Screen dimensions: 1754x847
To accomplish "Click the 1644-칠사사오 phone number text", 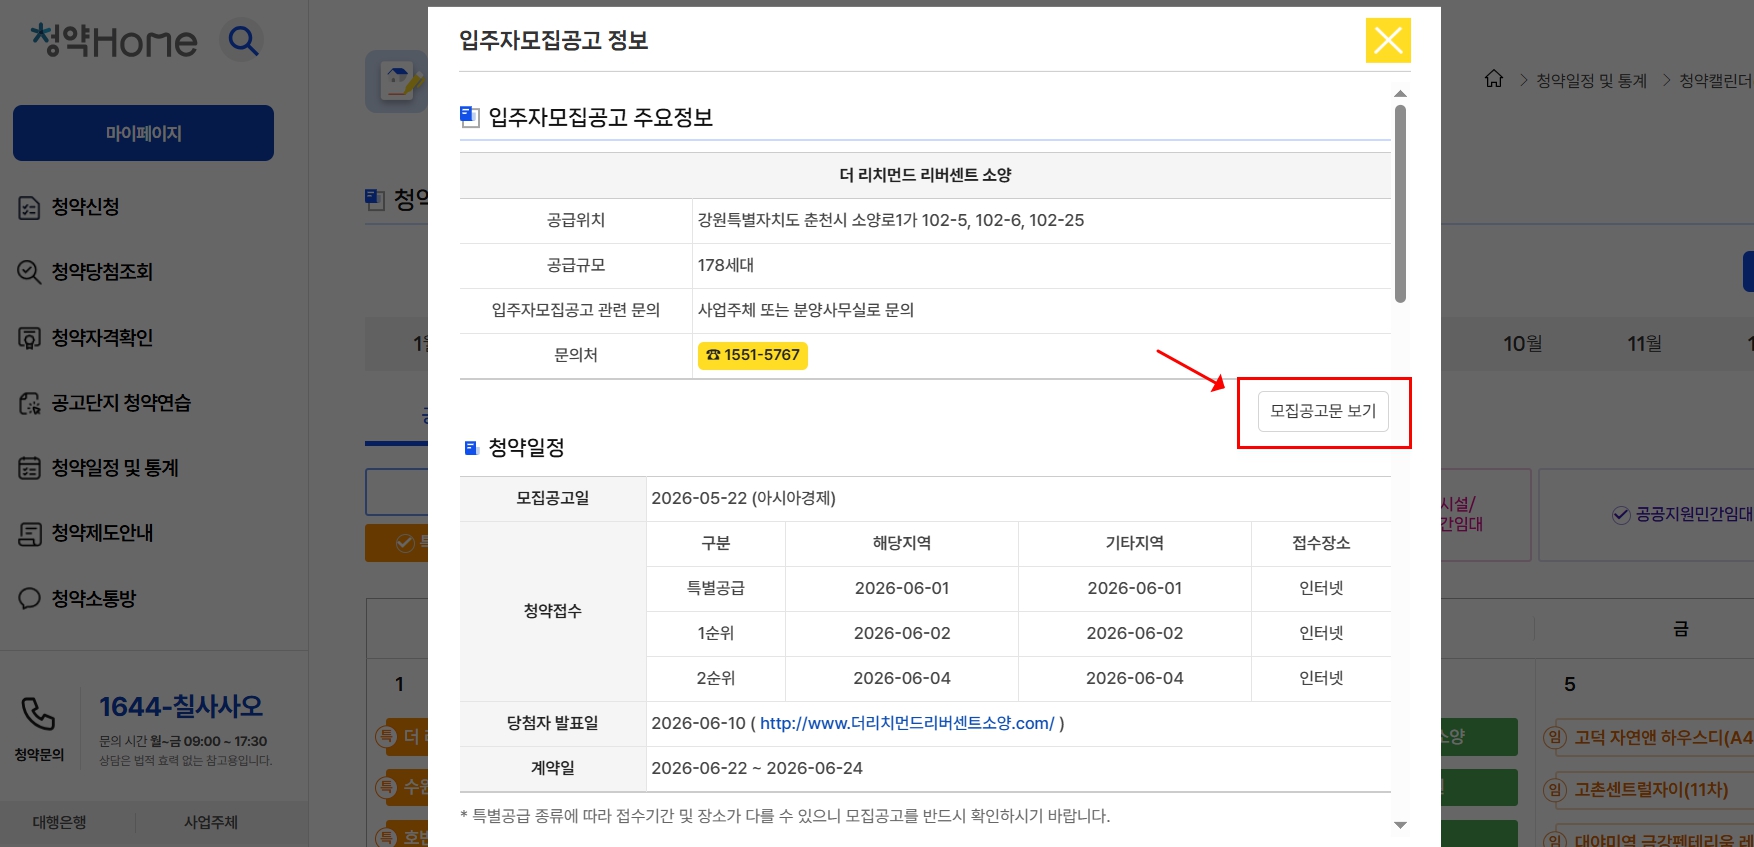I will [181, 707].
